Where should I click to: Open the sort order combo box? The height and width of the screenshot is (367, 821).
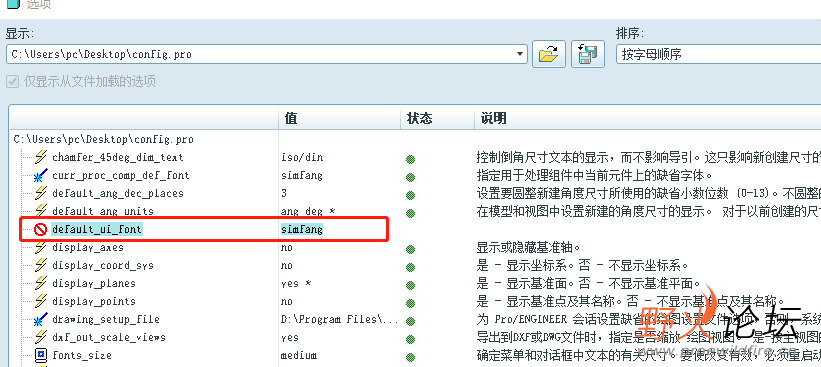click(x=718, y=54)
